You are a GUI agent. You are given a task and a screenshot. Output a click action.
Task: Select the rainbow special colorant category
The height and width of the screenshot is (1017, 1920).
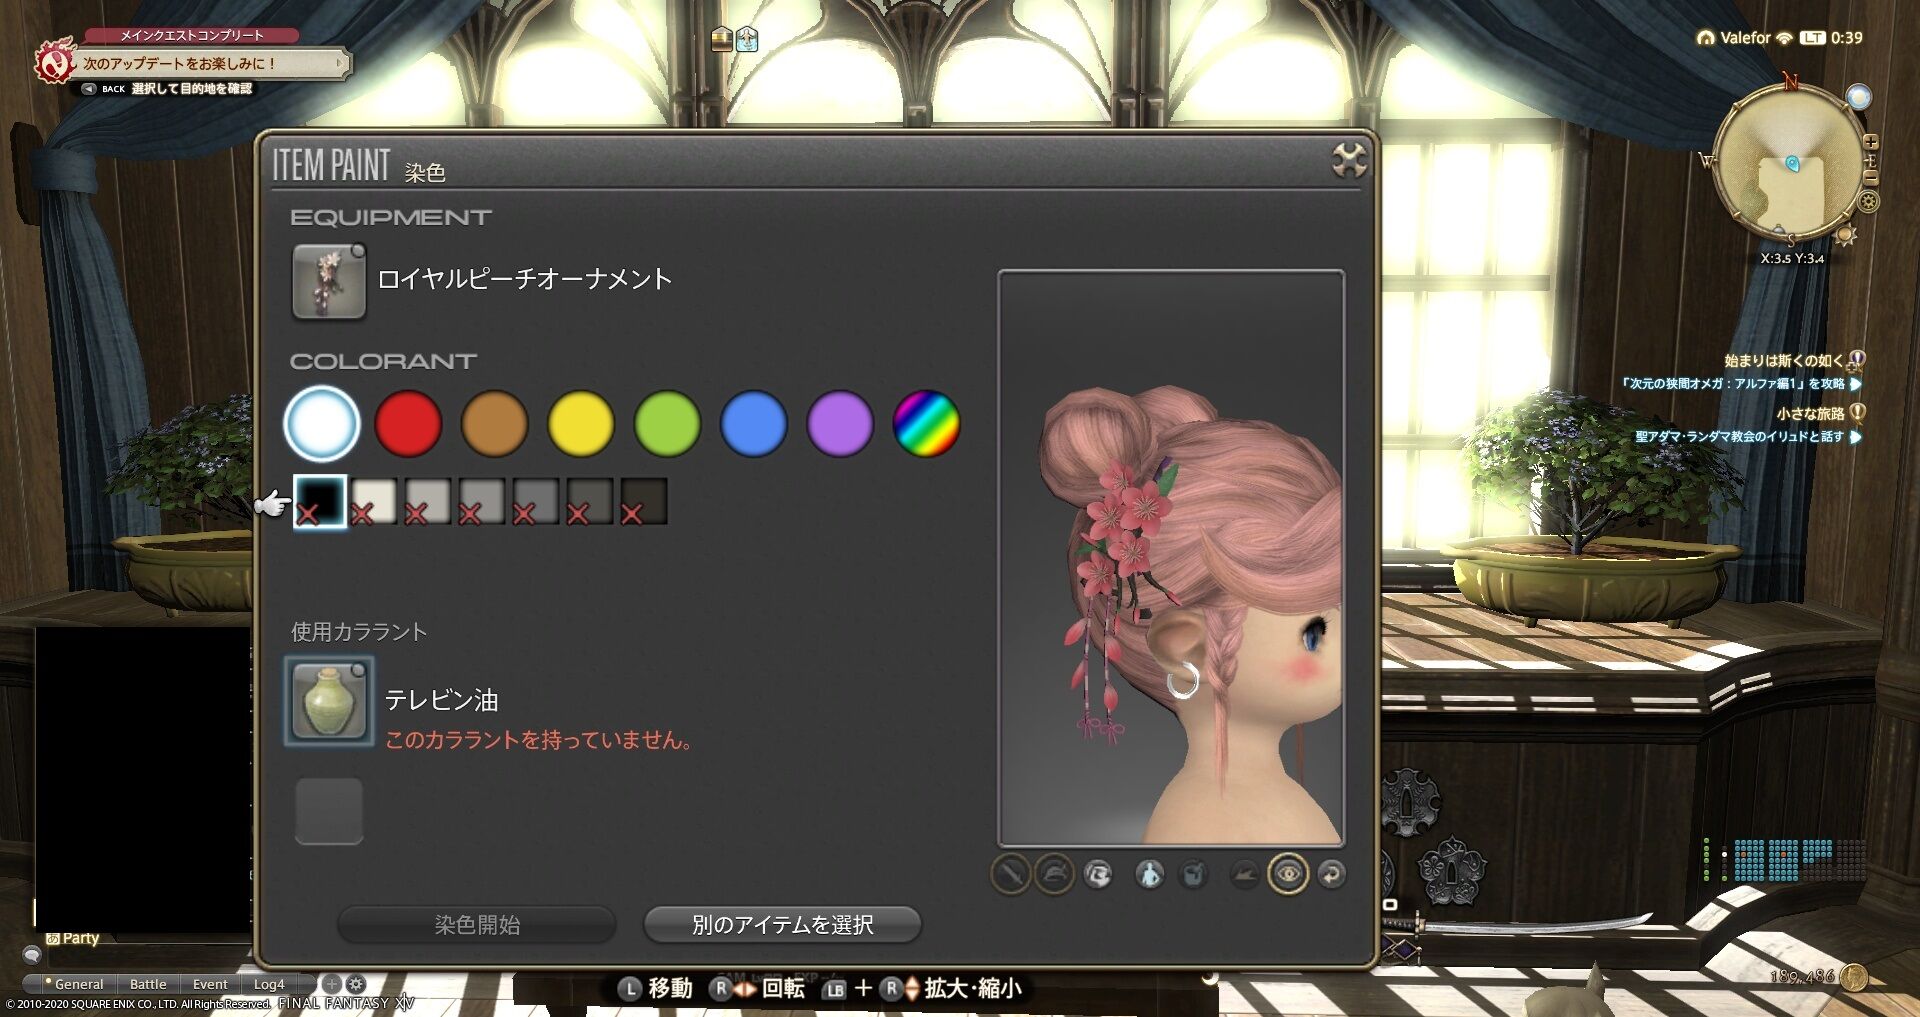pyautogui.click(x=926, y=423)
